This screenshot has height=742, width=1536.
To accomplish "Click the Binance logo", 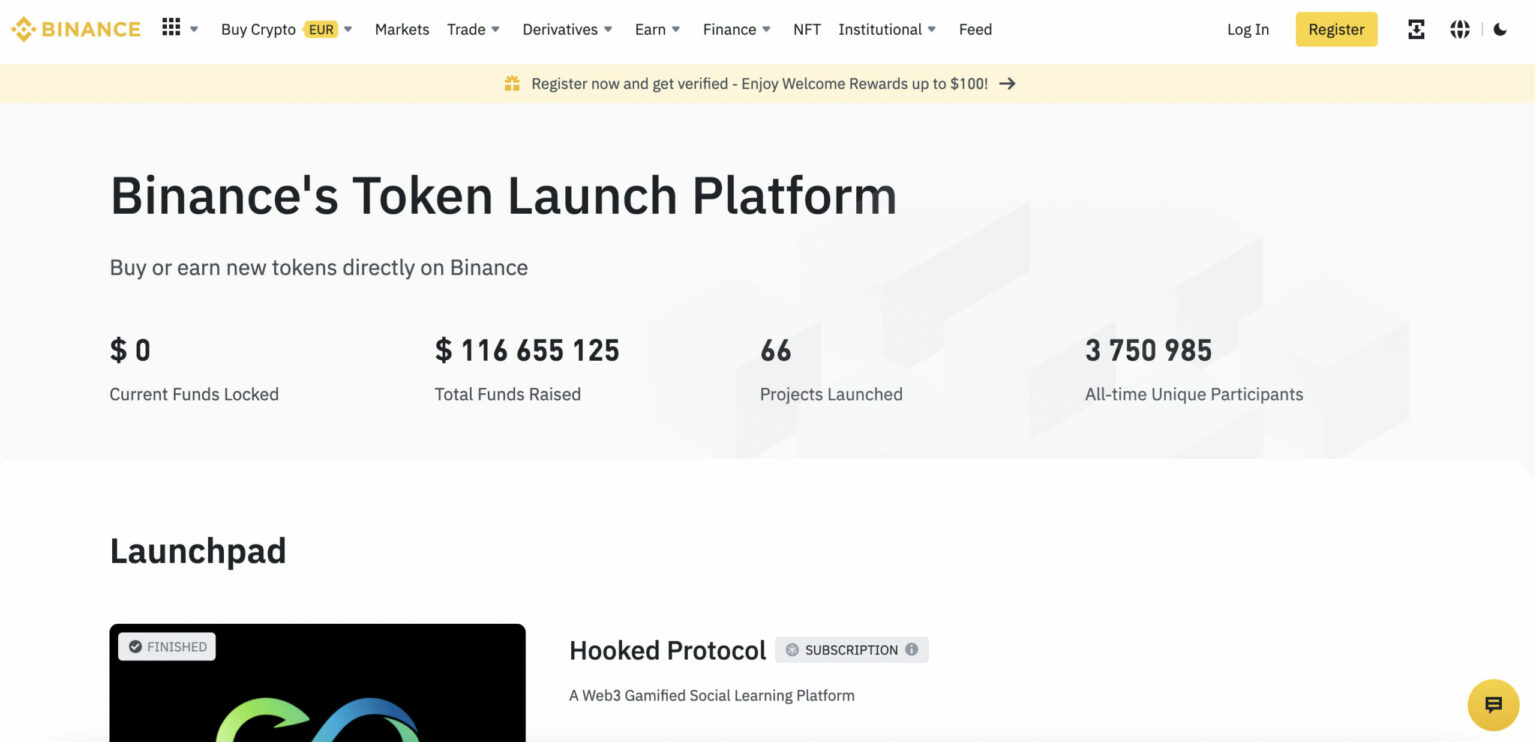I will pyautogui.click(x=75, y=29).
